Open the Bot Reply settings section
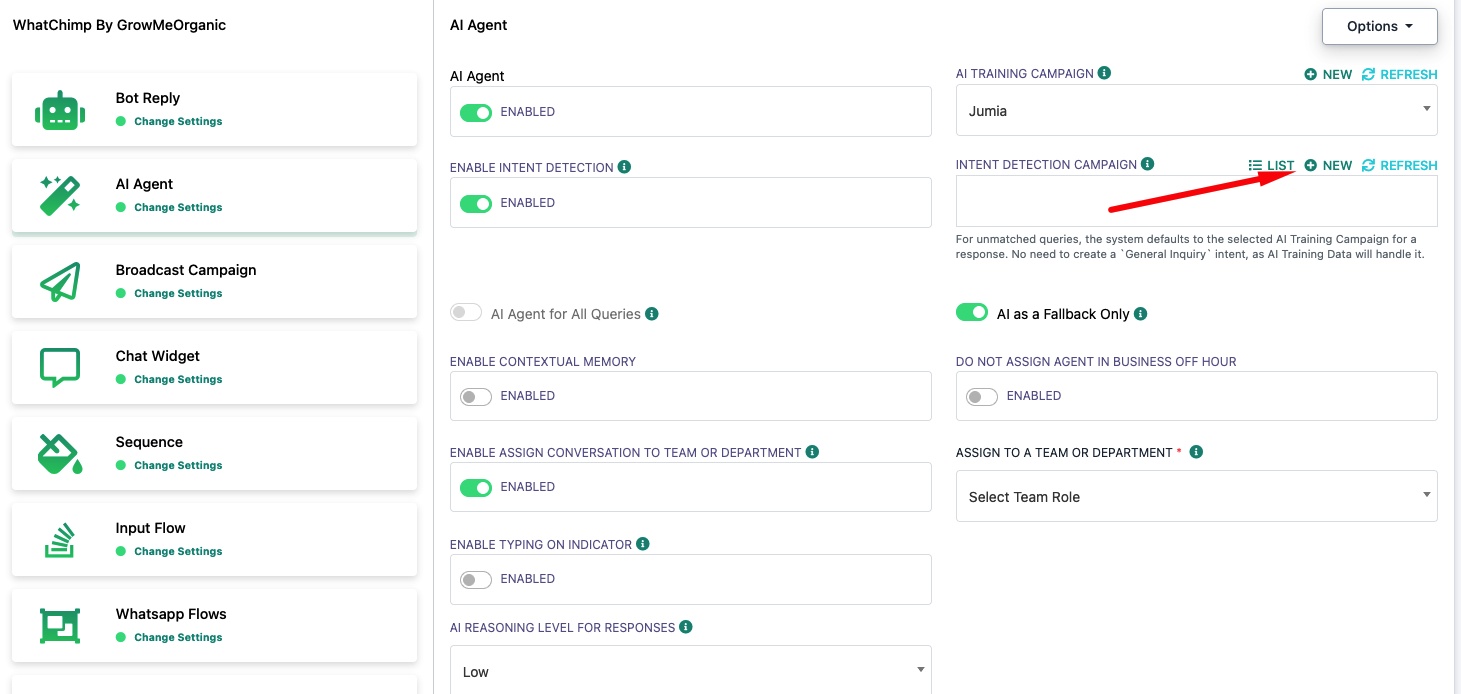Image resolution: width=1461 pixels, height=694 pixels. [214, 109]
